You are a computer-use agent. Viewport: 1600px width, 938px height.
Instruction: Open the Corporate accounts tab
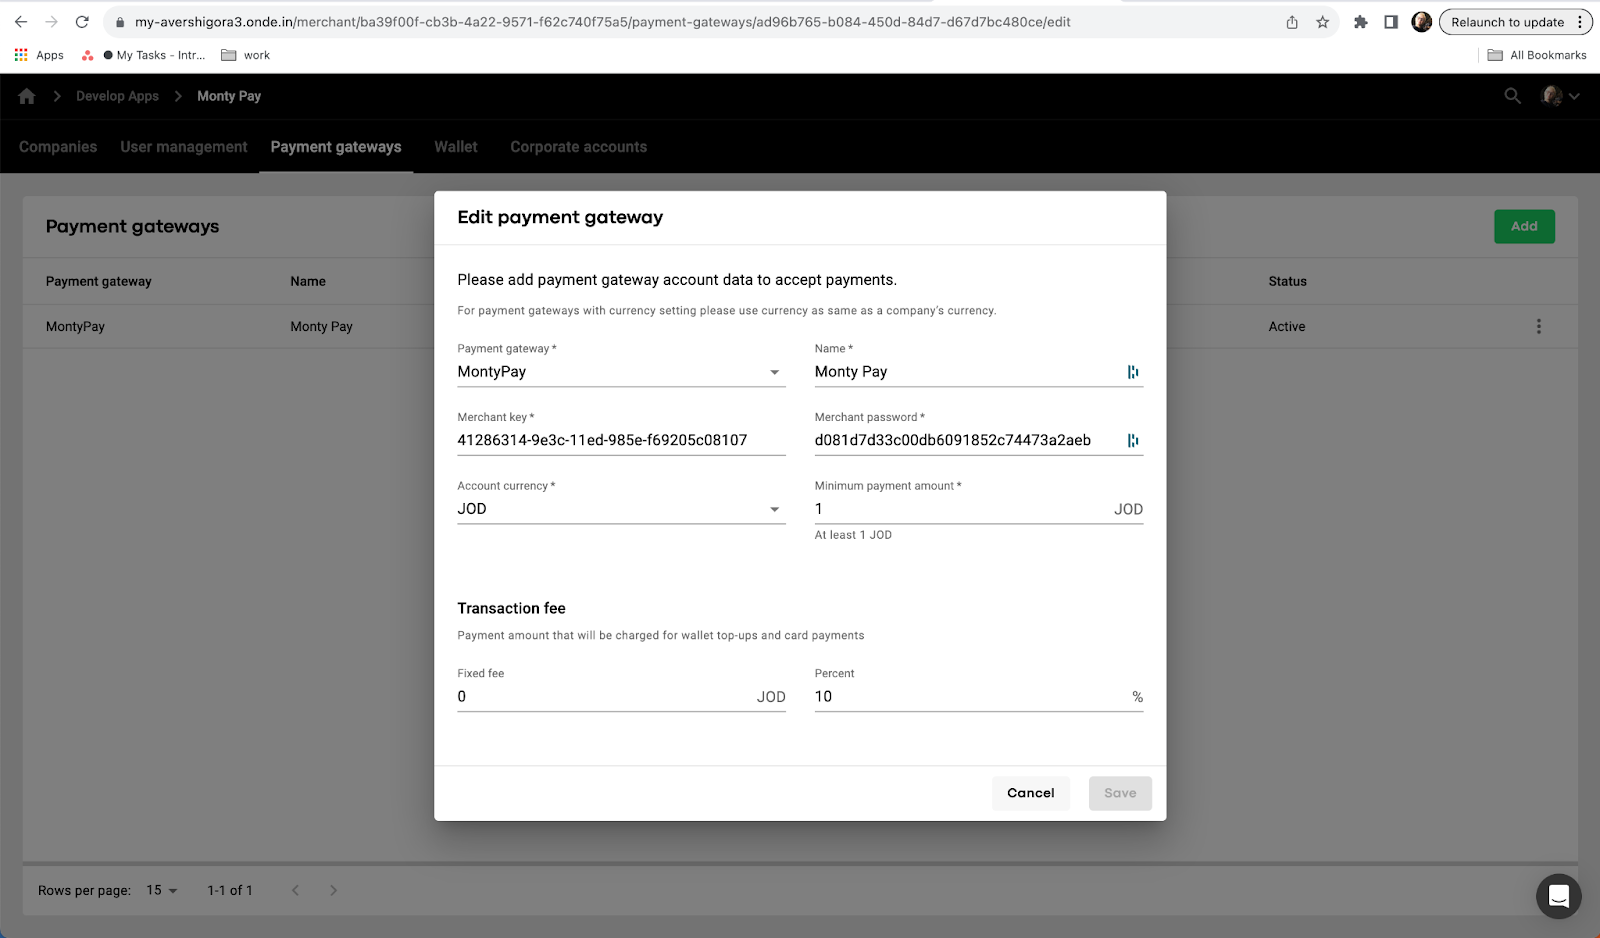(x=579, y=147)
